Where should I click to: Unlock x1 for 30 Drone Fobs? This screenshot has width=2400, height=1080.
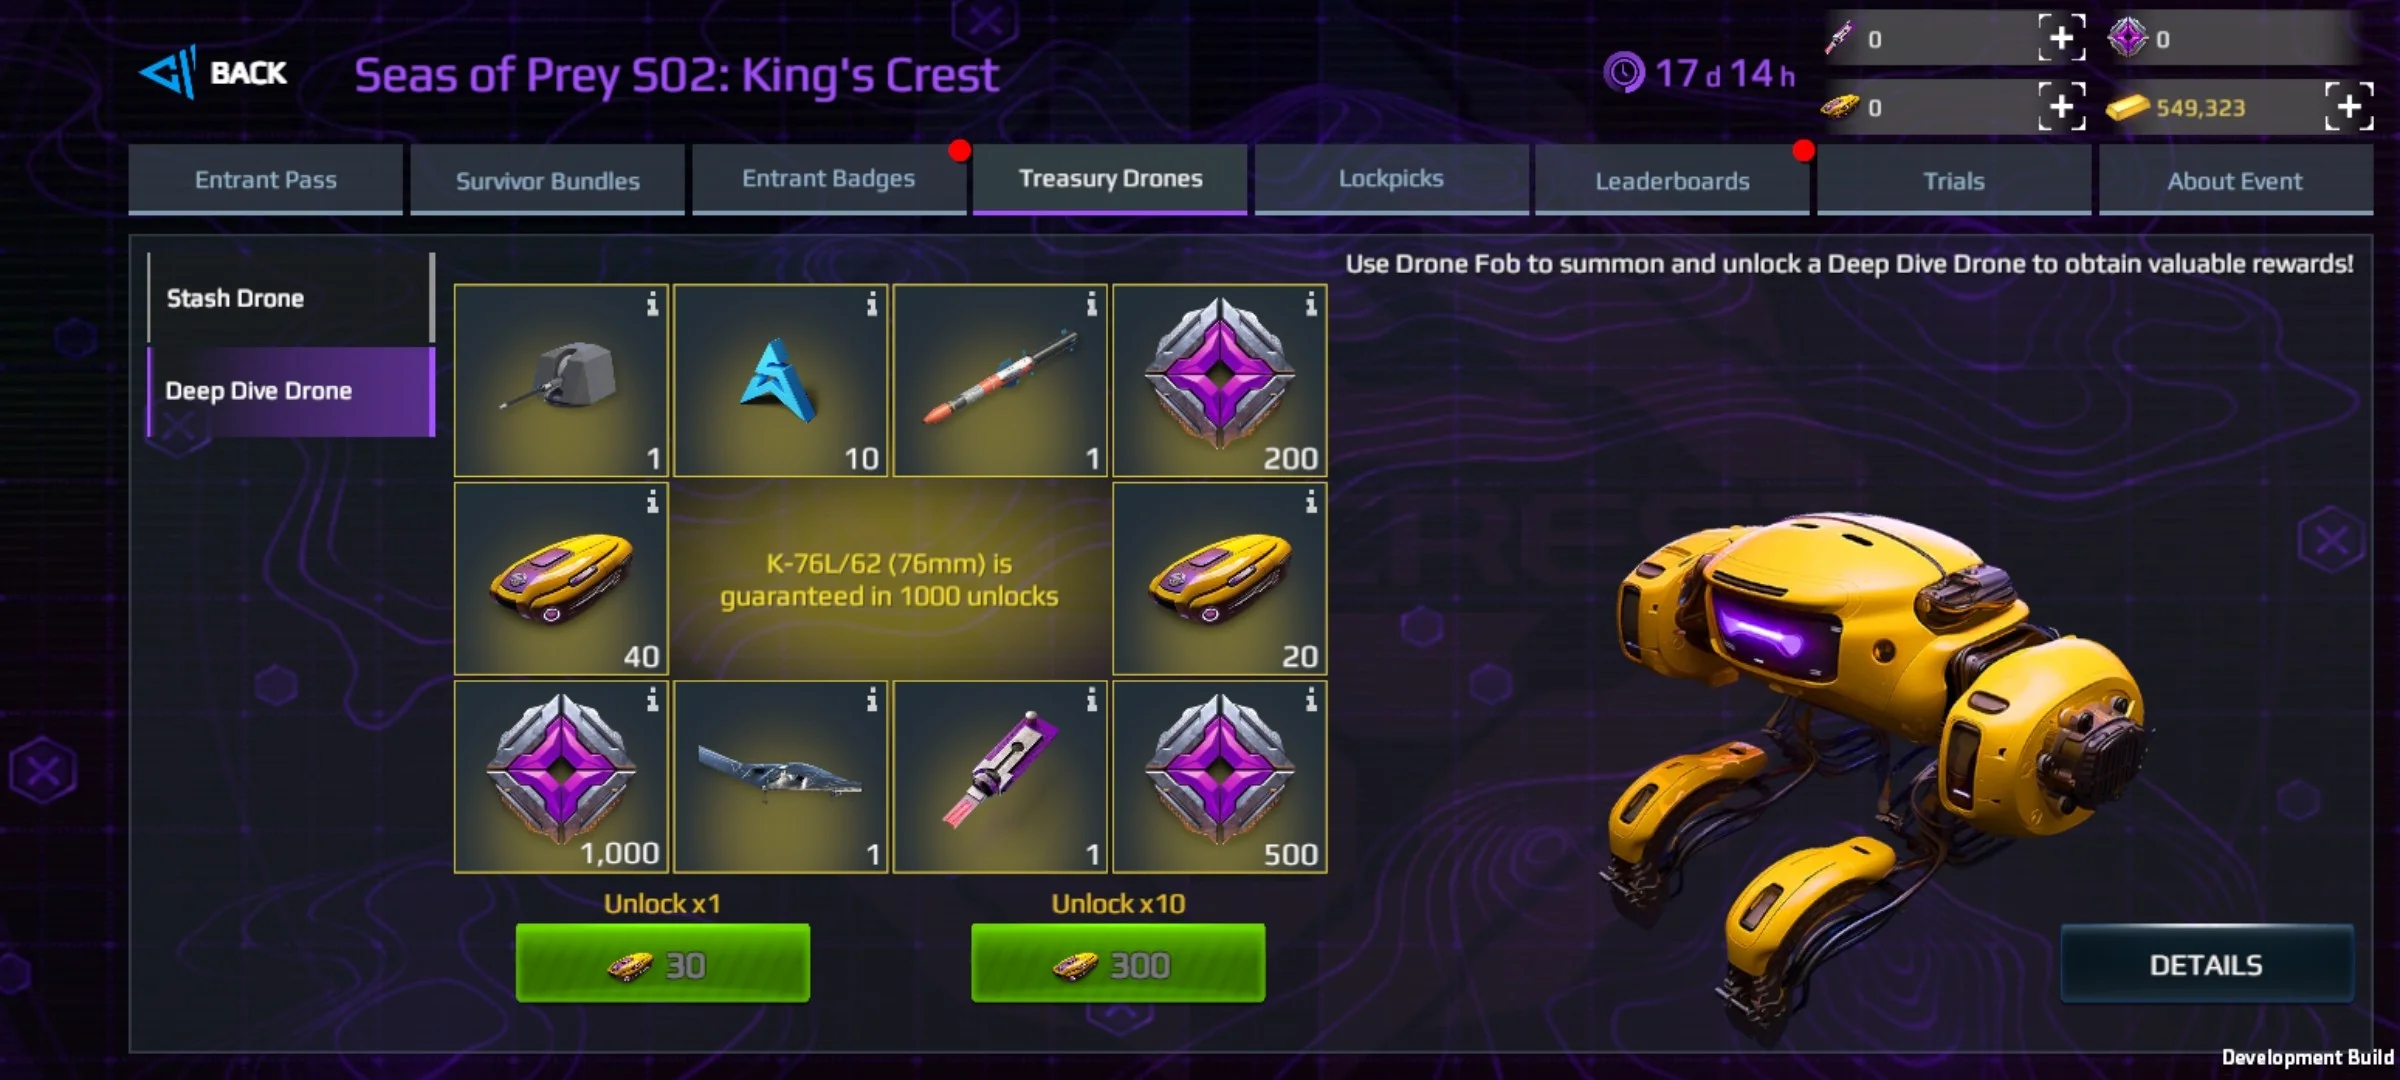click(x=663, y=963)
